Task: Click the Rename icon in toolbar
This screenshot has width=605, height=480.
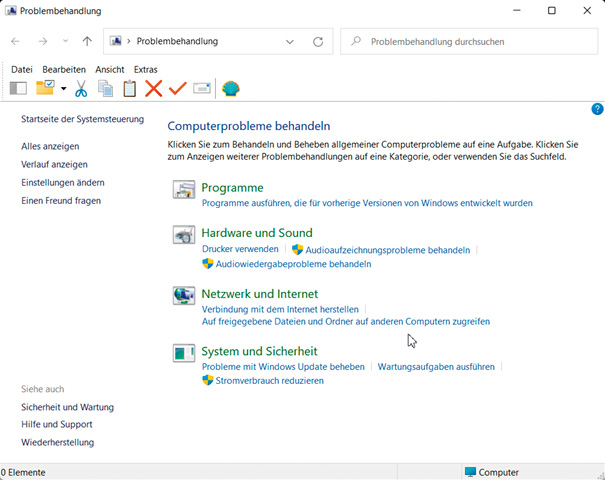Action: [x=202, y=88]
